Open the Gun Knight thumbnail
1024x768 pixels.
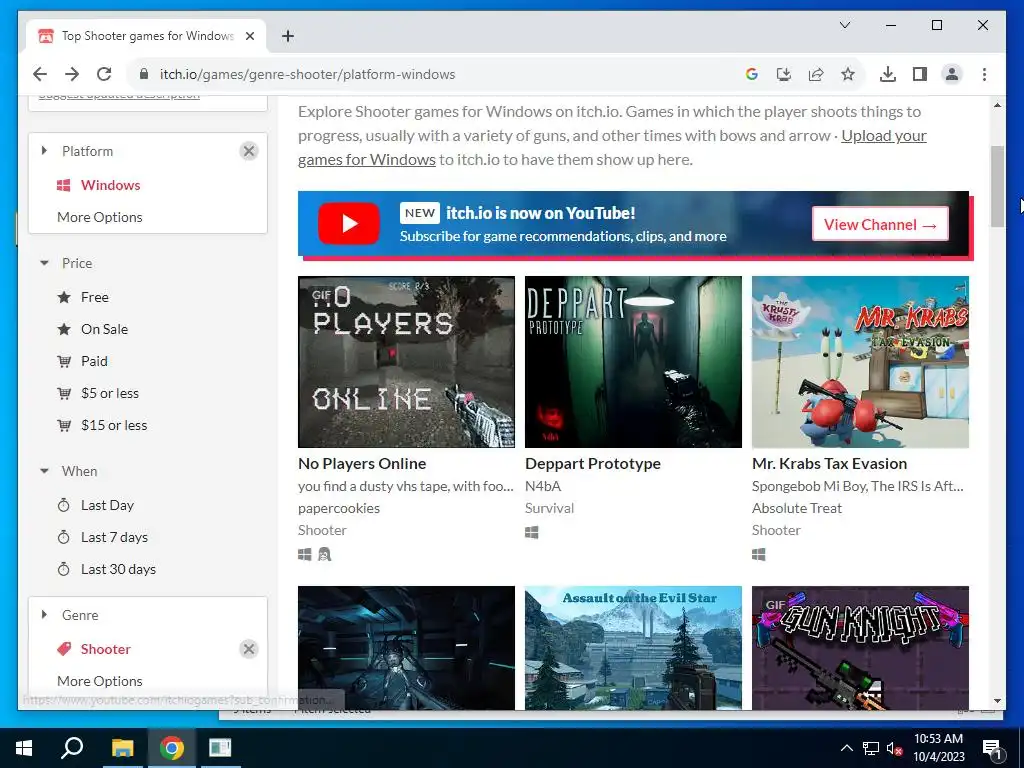point(860,648)
